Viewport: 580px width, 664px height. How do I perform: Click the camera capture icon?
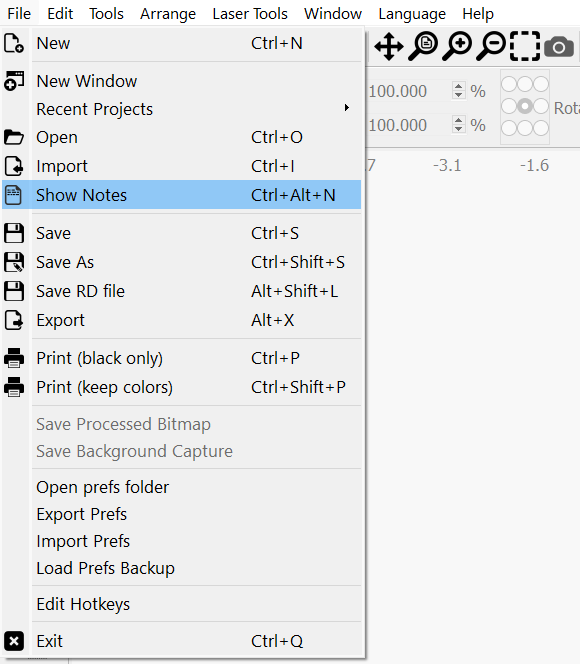coord(559,47)
